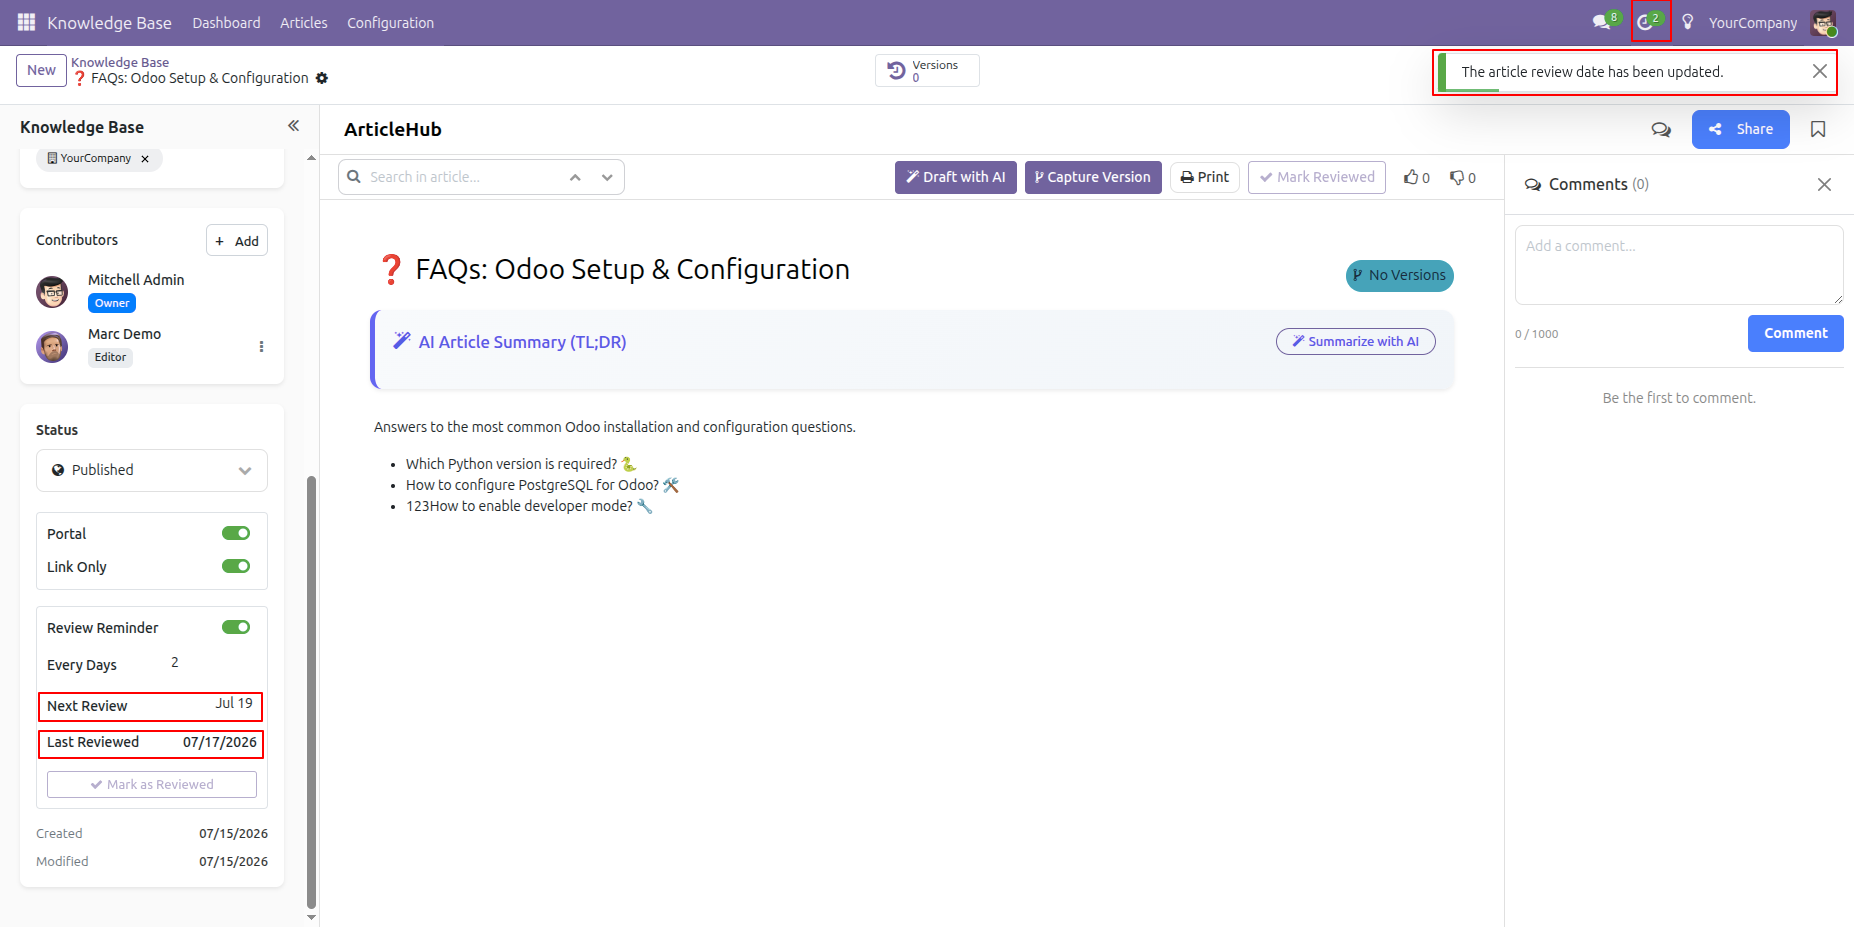This screenshot has width=1854, height=927.
Task: Open the Dashboard menu
Action: pyautogui.click(x=226, y=22)
